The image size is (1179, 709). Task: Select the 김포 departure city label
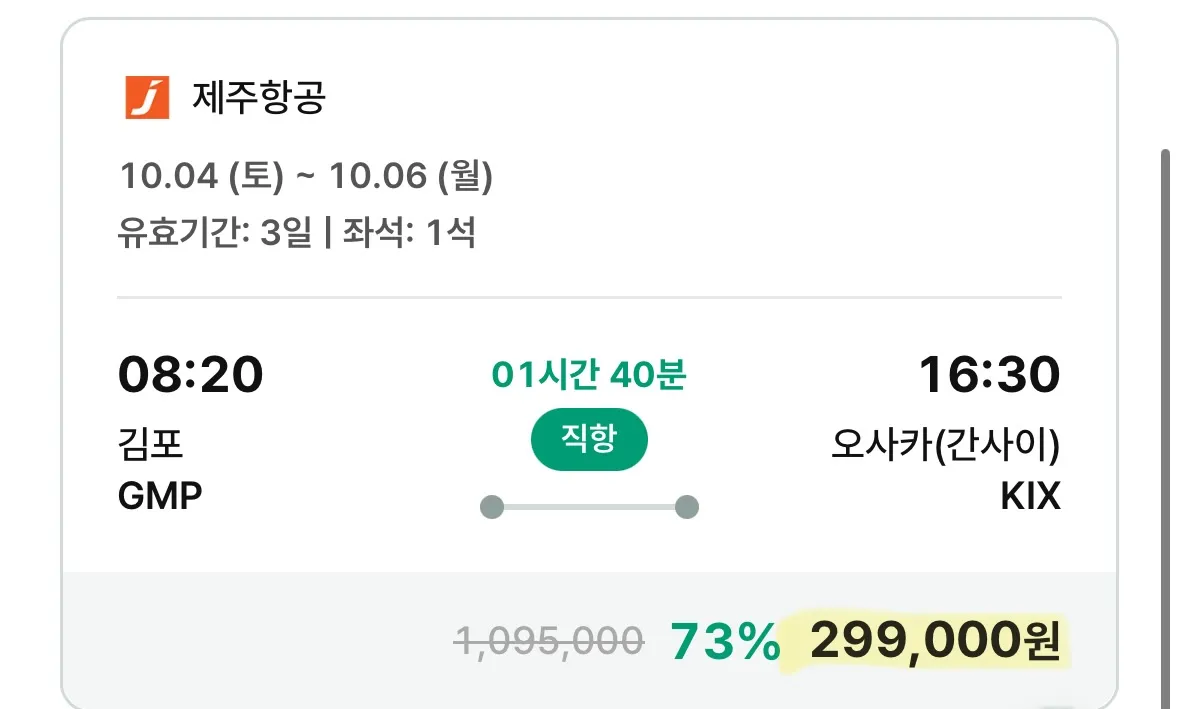pyautogui.click(x=151, y=443)
